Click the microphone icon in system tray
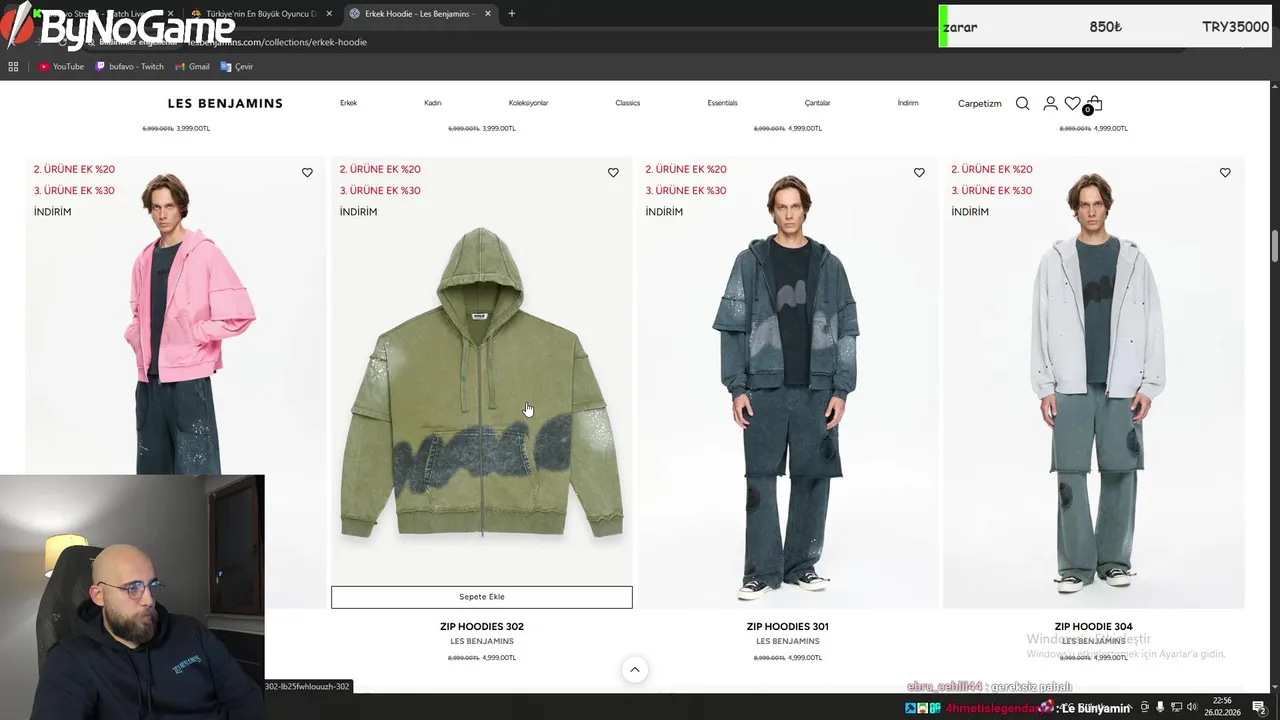 tap(1160, 707)
